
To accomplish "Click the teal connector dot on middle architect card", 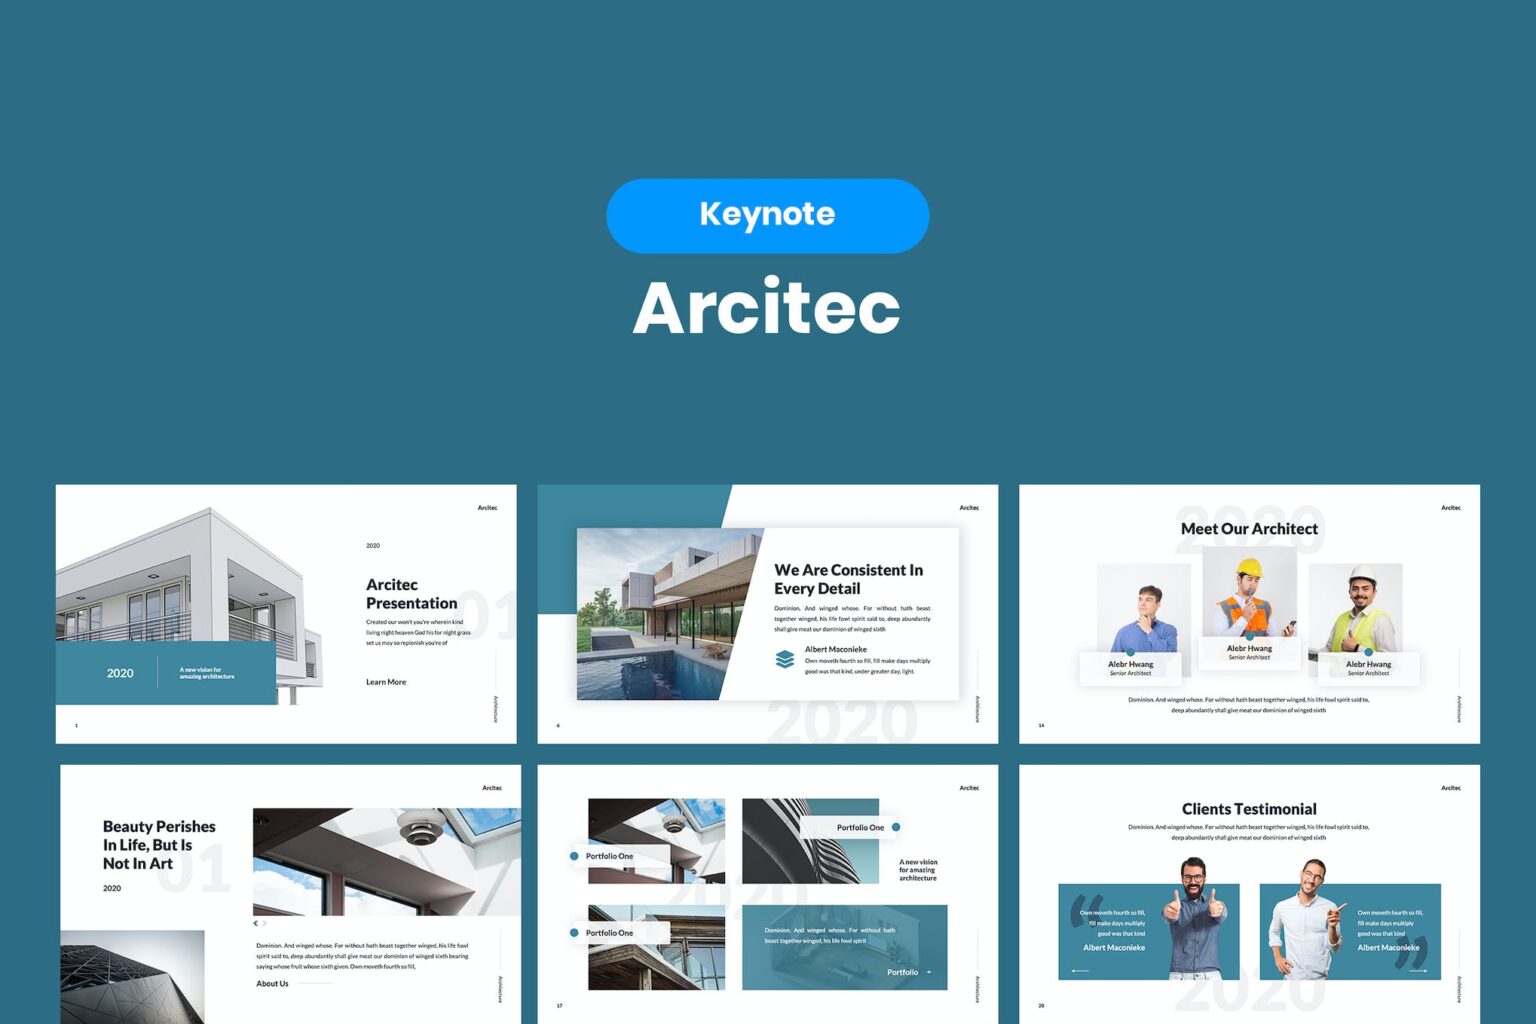I will click(x=1249, y=637).
